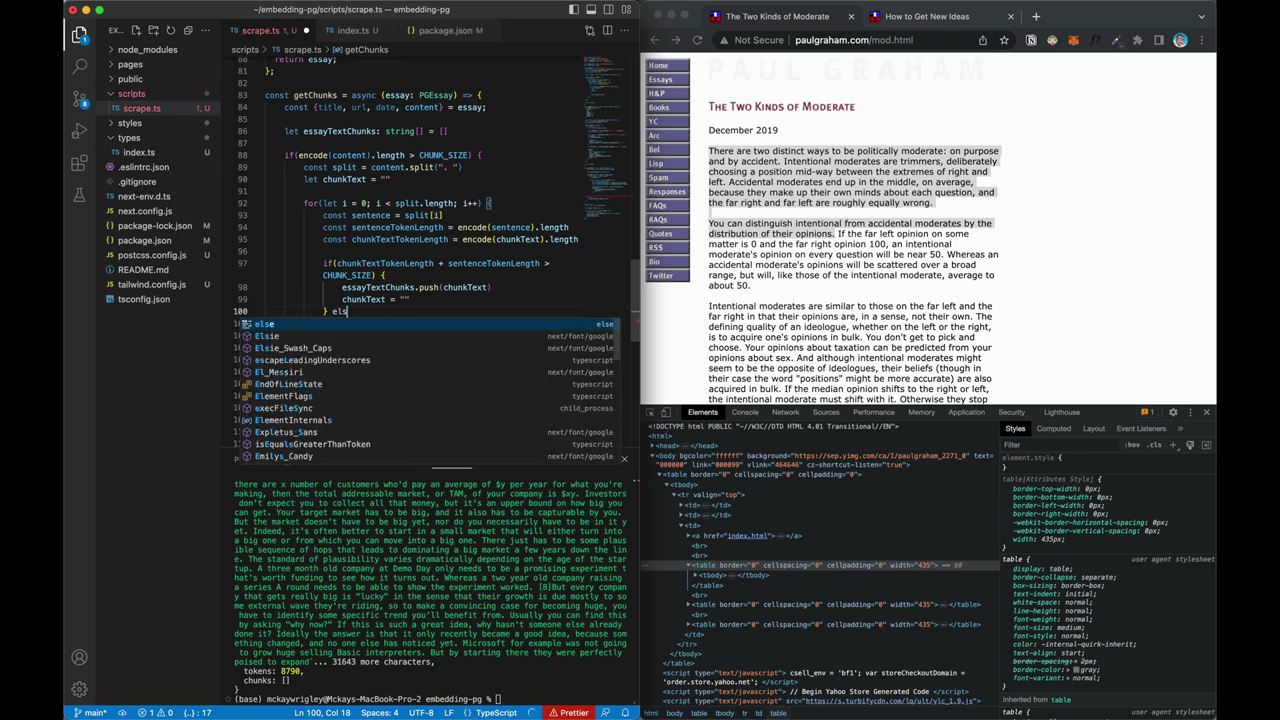
Task: Open the Network tab in DevTools
Action: [x=785, y=412]
